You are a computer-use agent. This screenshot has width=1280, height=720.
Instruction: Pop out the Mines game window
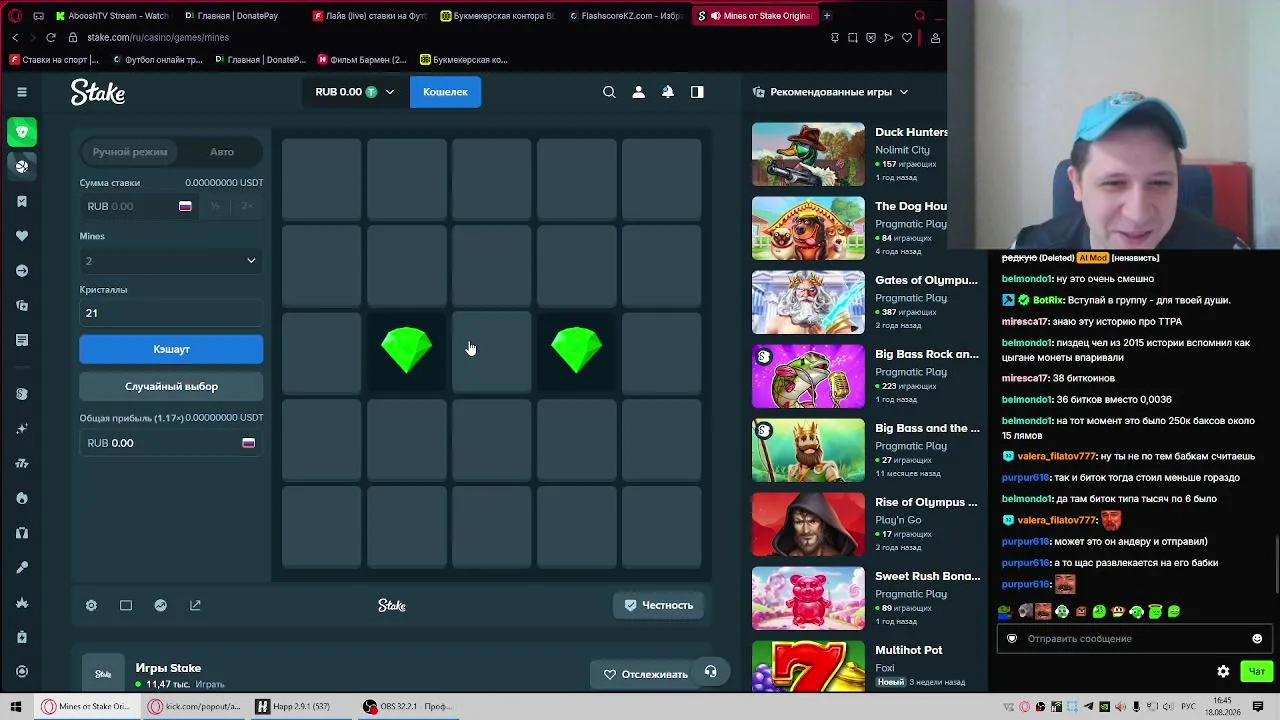tap(195, 605)
